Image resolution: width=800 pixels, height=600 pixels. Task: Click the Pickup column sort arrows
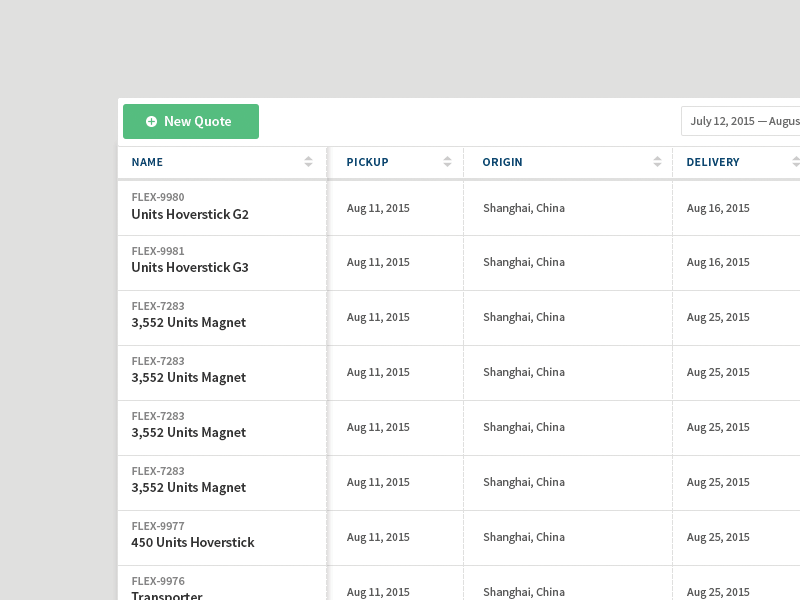447,162
